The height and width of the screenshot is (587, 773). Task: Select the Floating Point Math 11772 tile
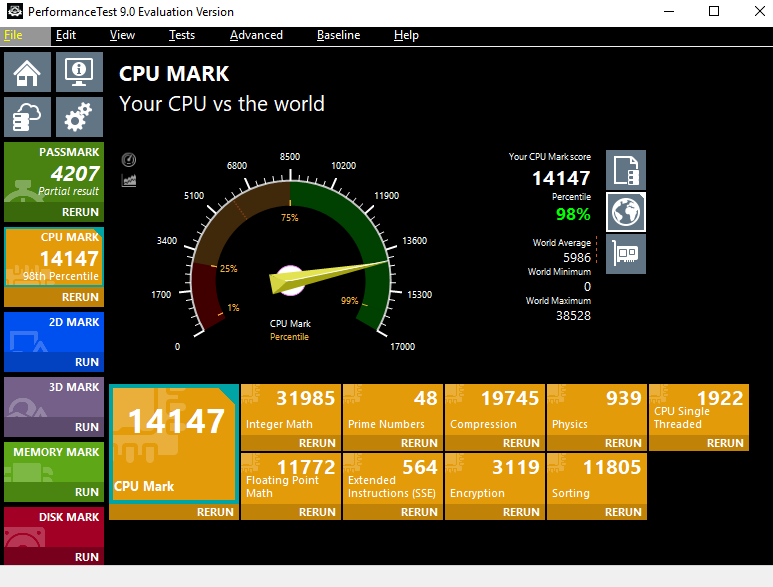point(291,479)
